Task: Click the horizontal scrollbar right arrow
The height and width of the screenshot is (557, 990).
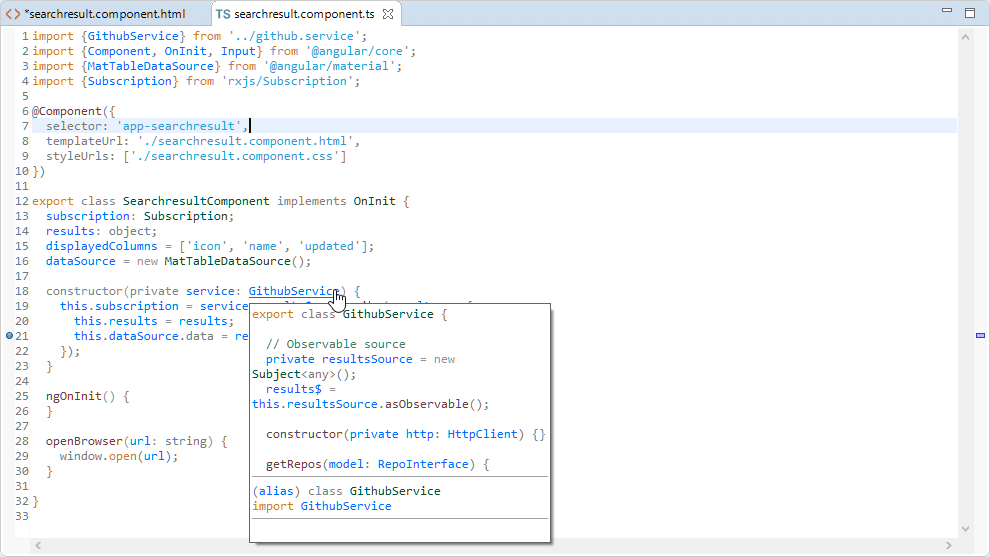Action: 948,545
